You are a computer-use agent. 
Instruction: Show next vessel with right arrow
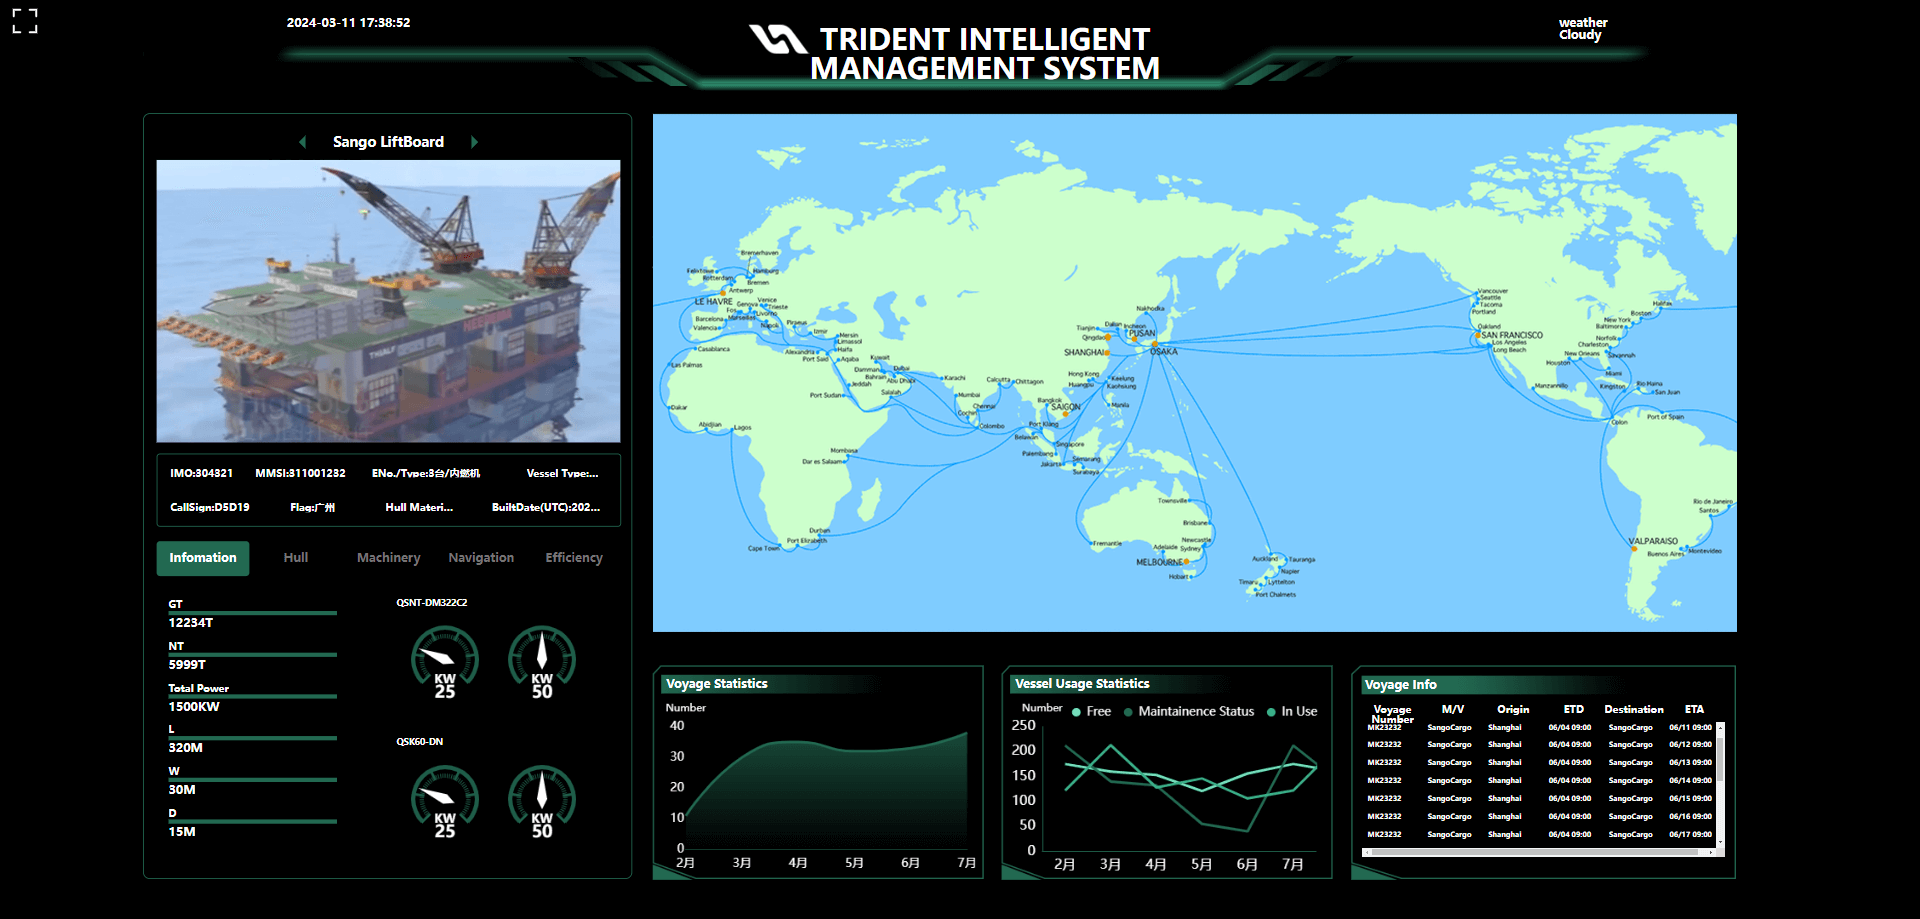tap(474, 142)
